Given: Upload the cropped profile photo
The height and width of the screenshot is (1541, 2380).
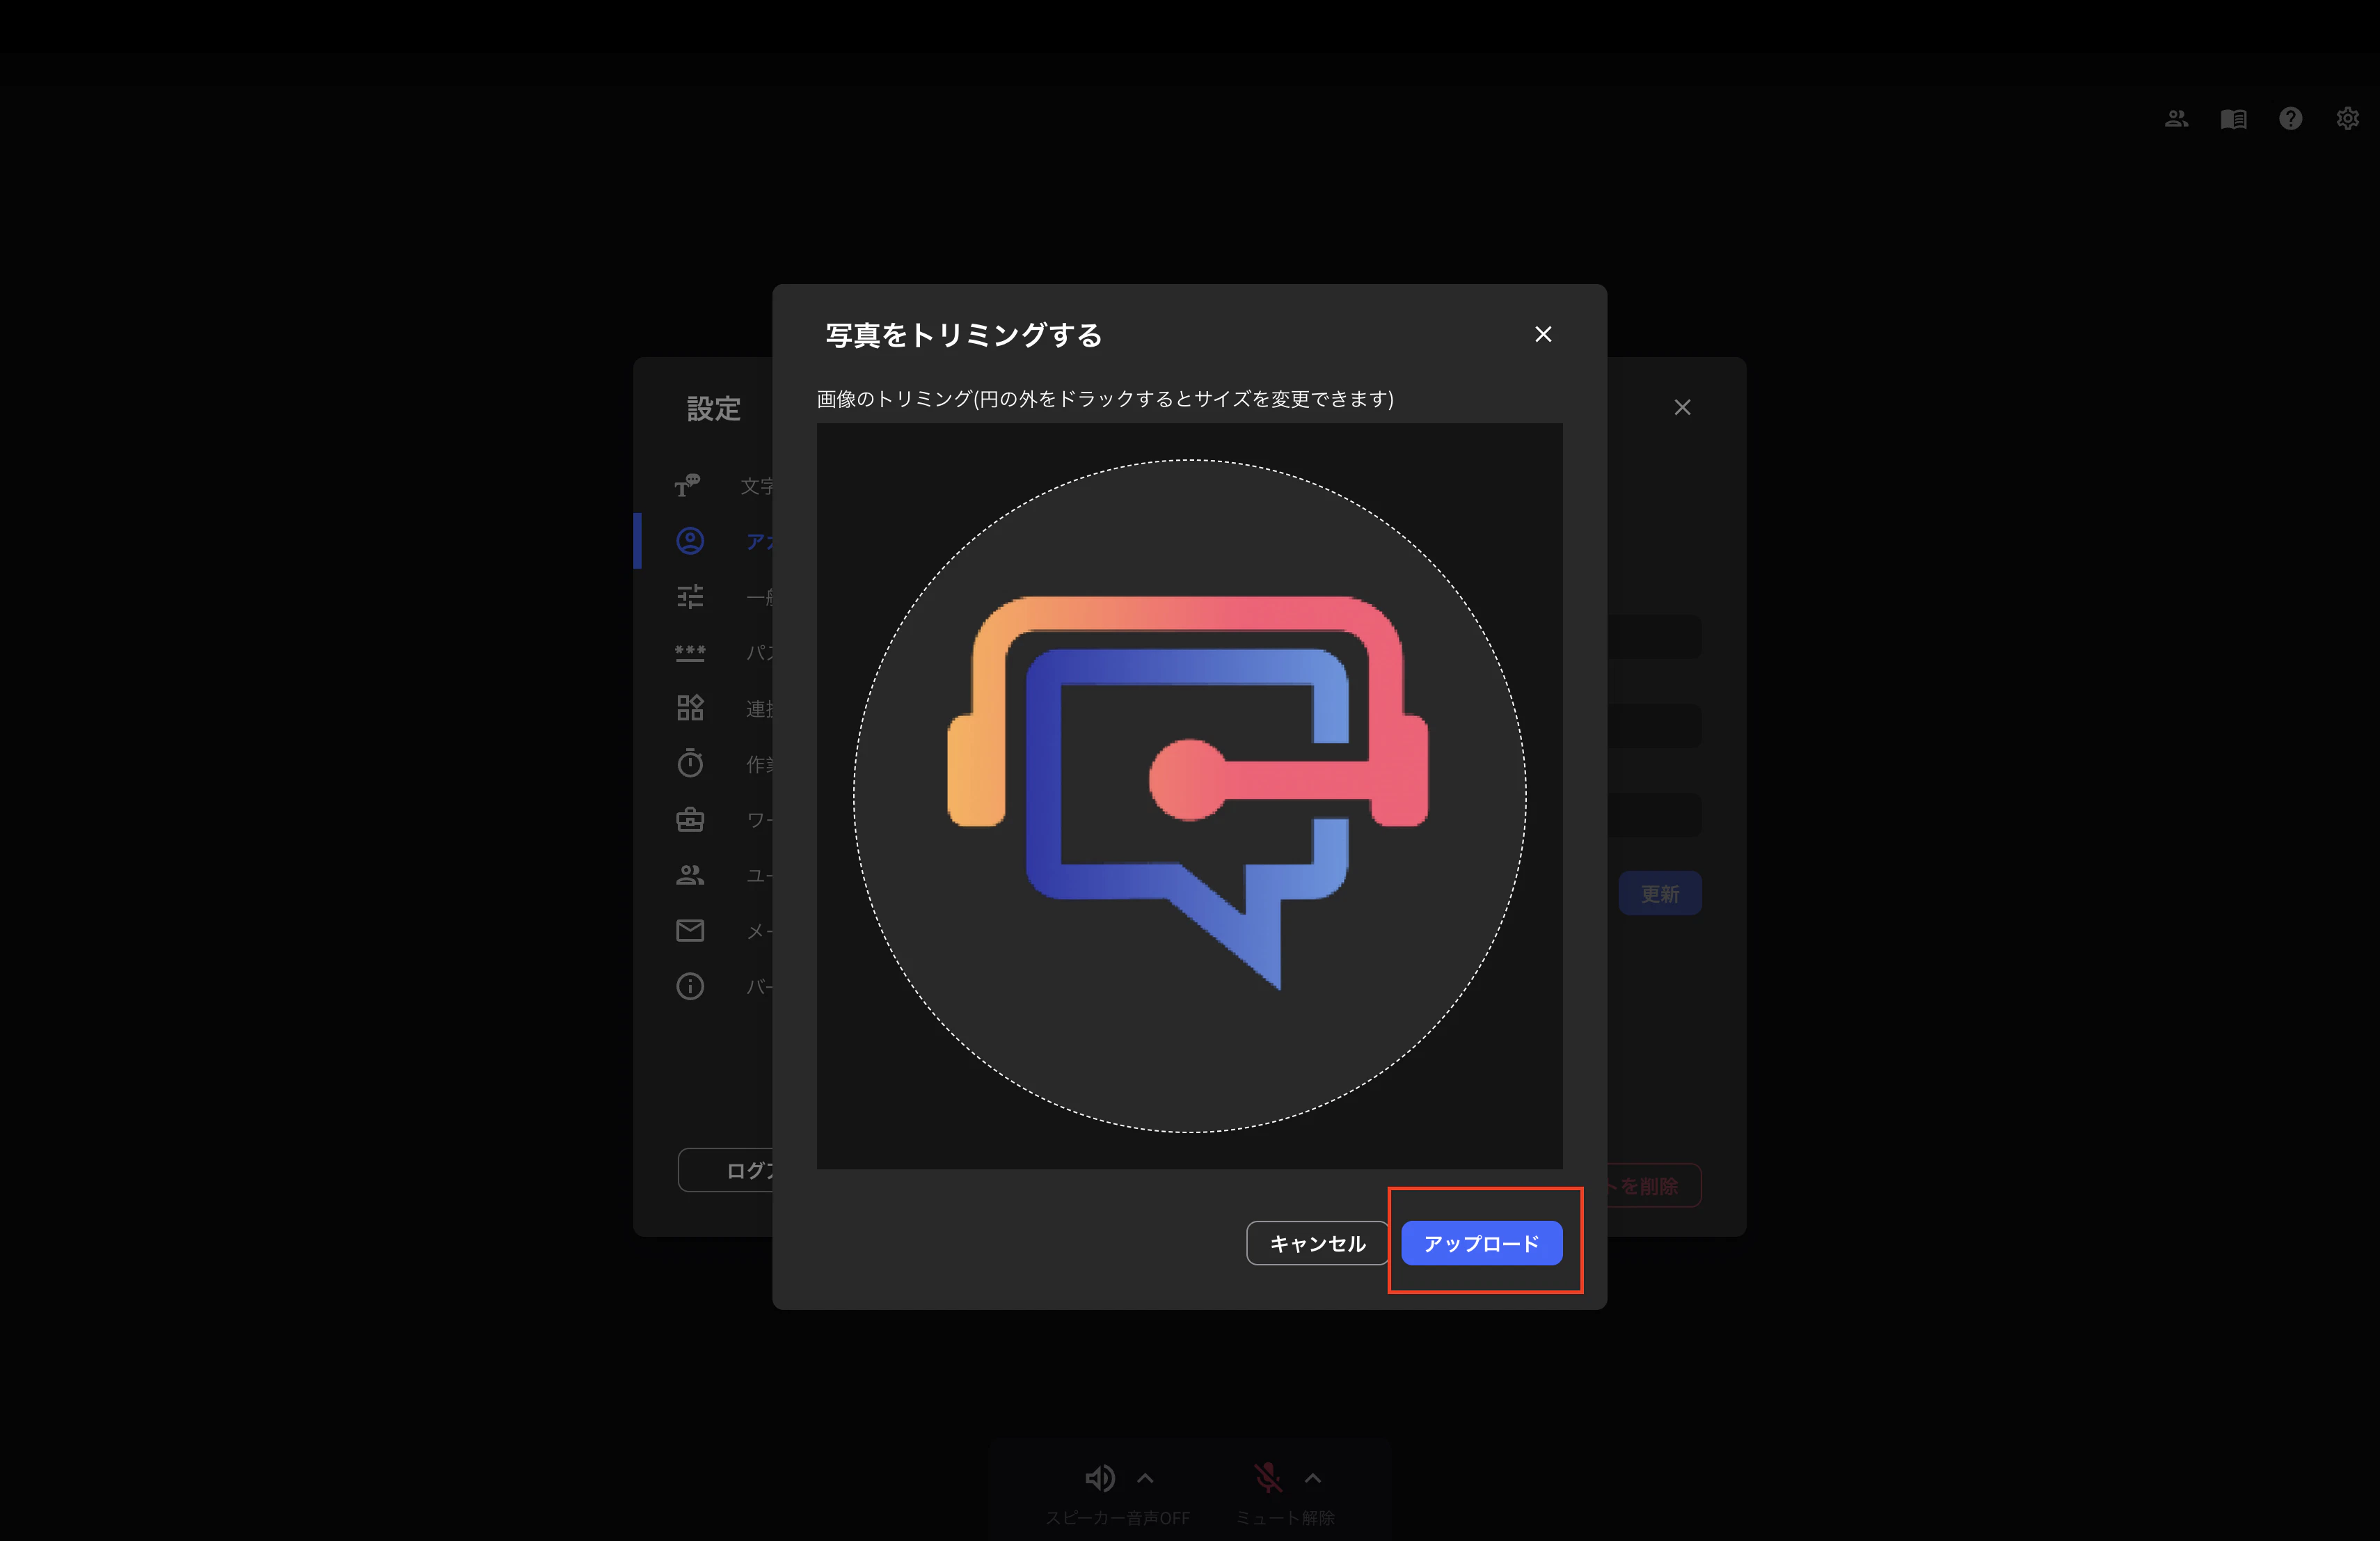Looking at the screenshot, I should tap(1481, 1243).
